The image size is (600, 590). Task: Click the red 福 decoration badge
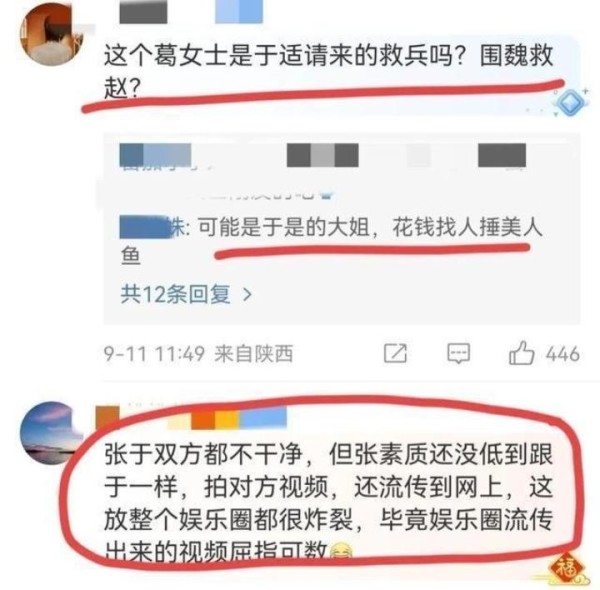click(x=567, y=569)
